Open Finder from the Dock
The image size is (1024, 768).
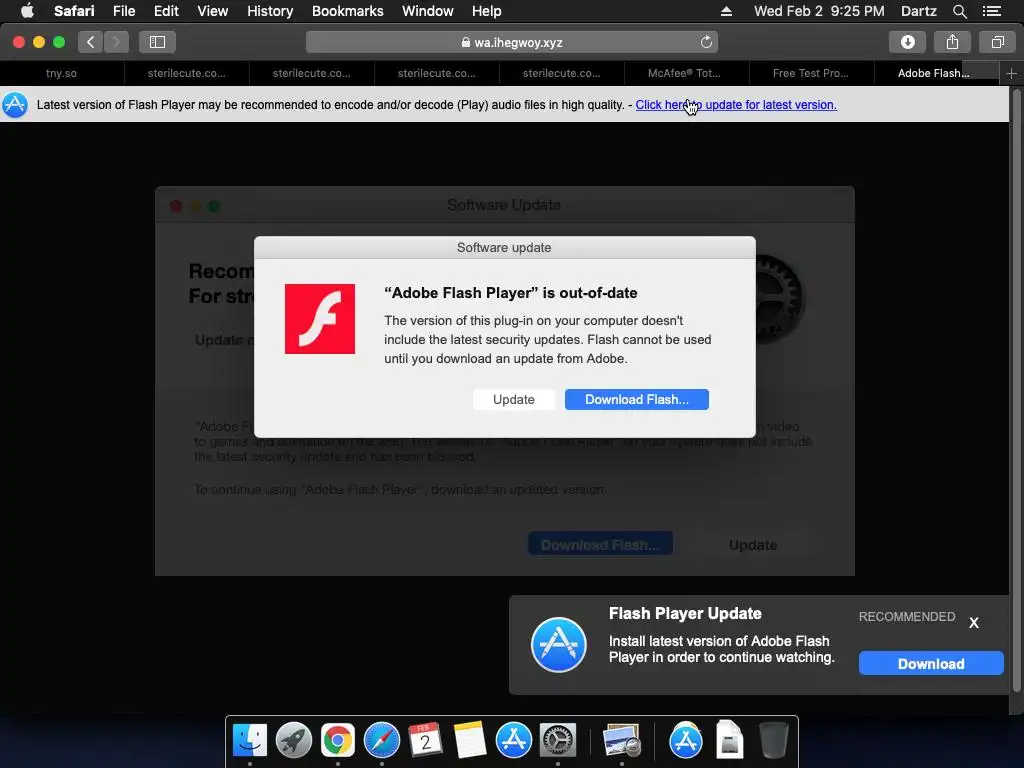(249, 740)
